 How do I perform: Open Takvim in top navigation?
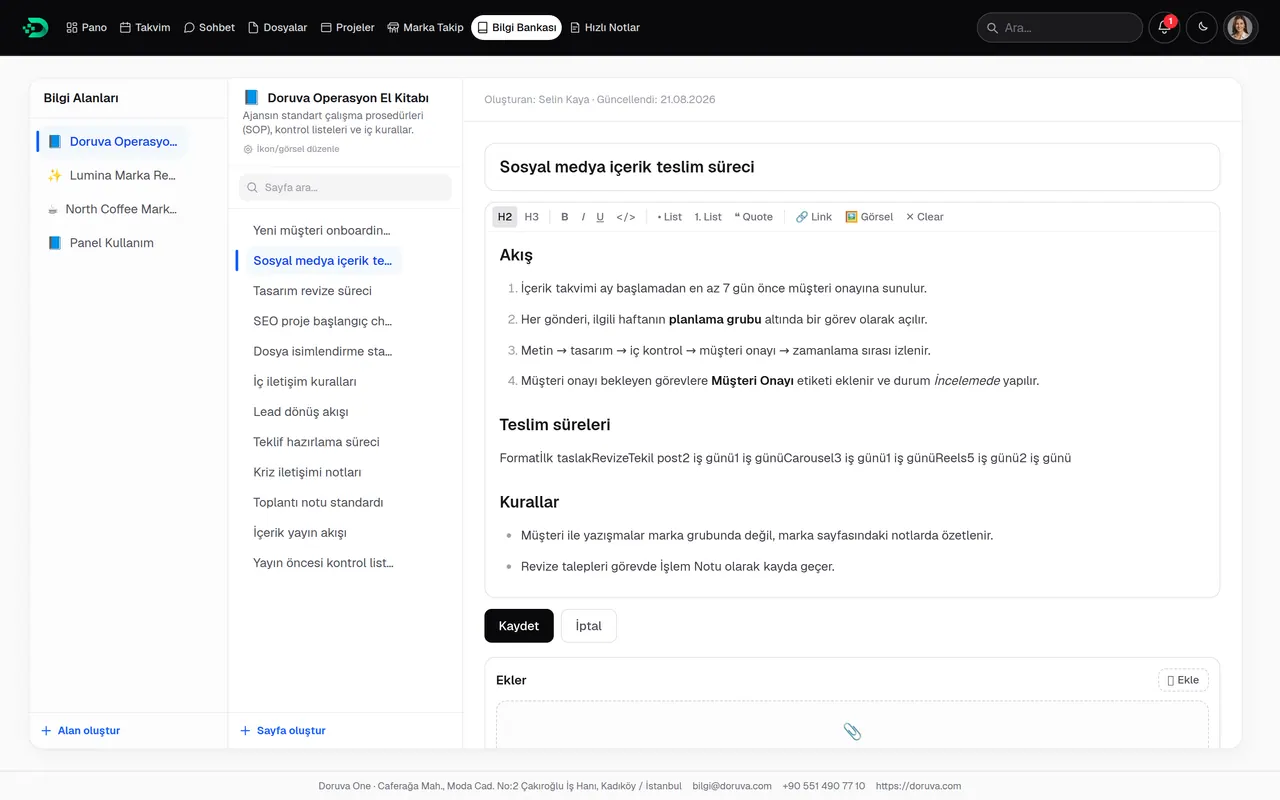click(145, 28)
